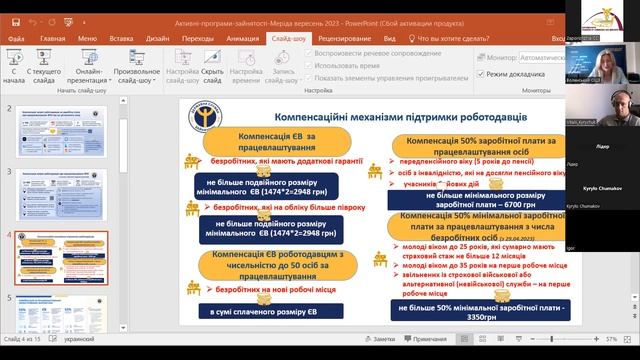
Task: Select the Слайд-шоу tab
Action: click(x=289, y=38)
